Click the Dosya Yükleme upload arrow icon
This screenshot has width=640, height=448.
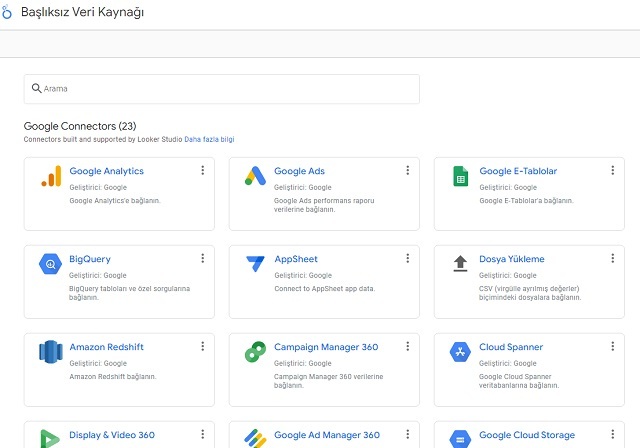(460, 264)
